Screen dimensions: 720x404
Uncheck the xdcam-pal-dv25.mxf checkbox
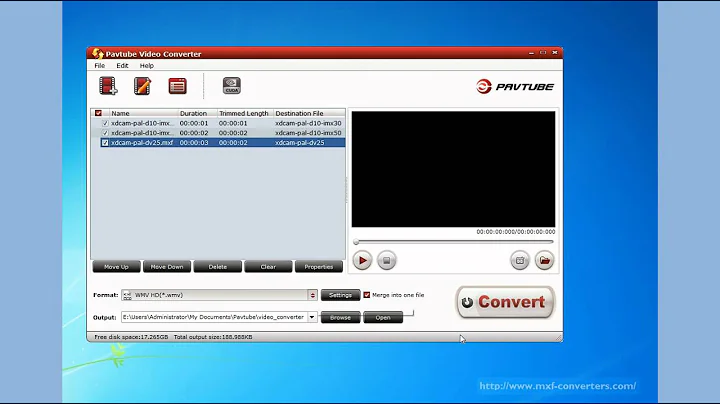(x=105, y=143)
